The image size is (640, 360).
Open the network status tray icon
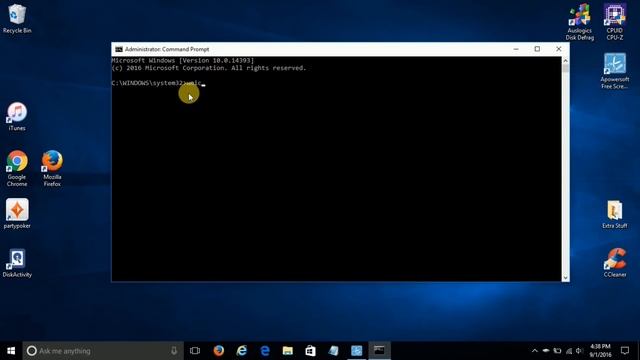pos(569,351)
